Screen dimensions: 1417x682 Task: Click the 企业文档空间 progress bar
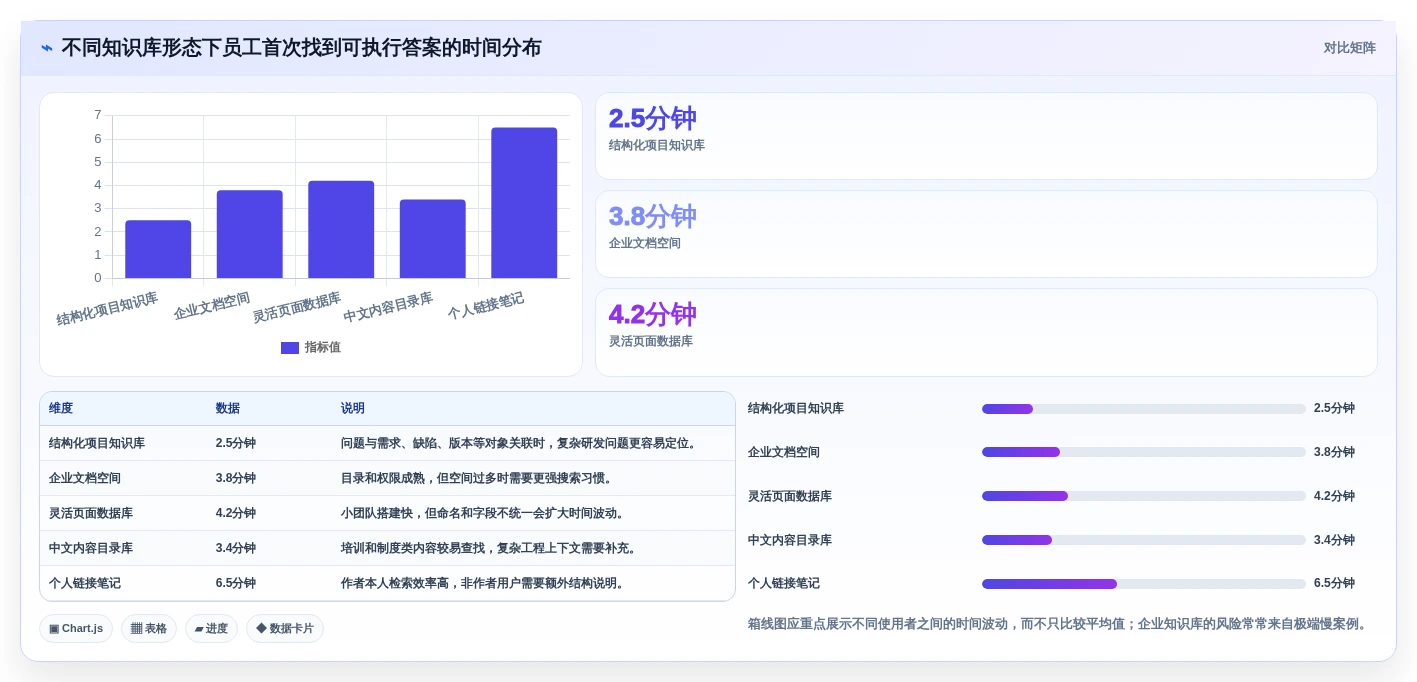pyautogui.click(x=1144, y=452)
